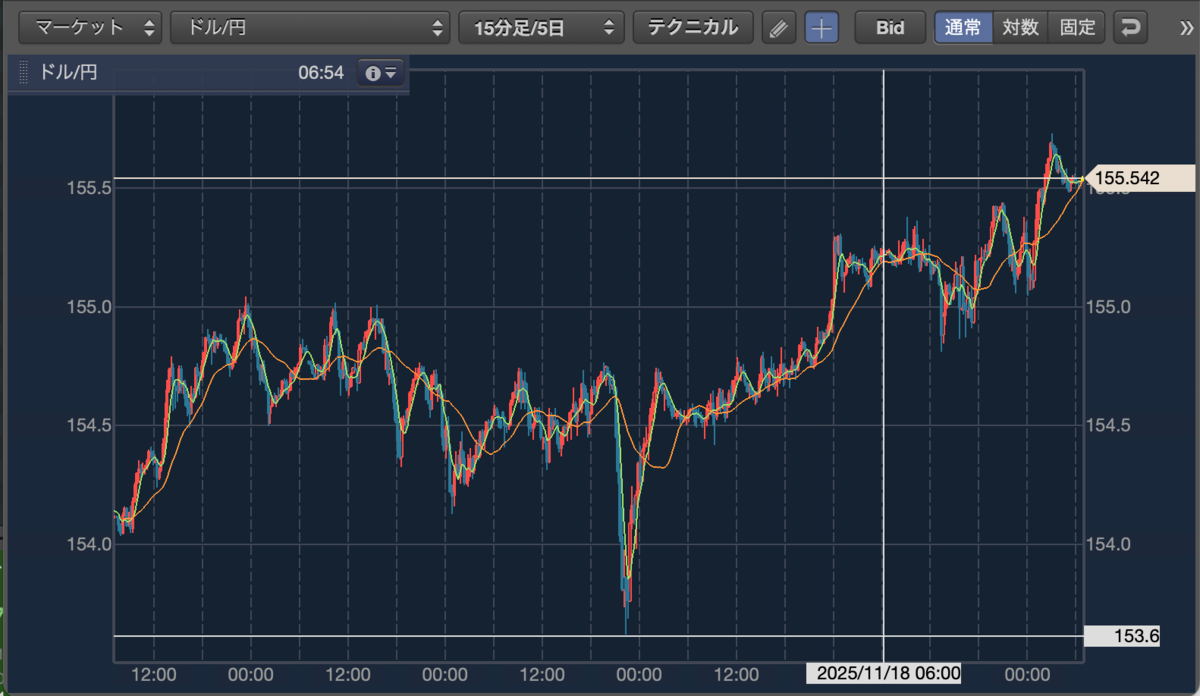Open the ドル/円 currency pair dropdown
Image resolution: width=1200 pixels, height=696 pixels.
pyautogui.click(x=311, y=28)
